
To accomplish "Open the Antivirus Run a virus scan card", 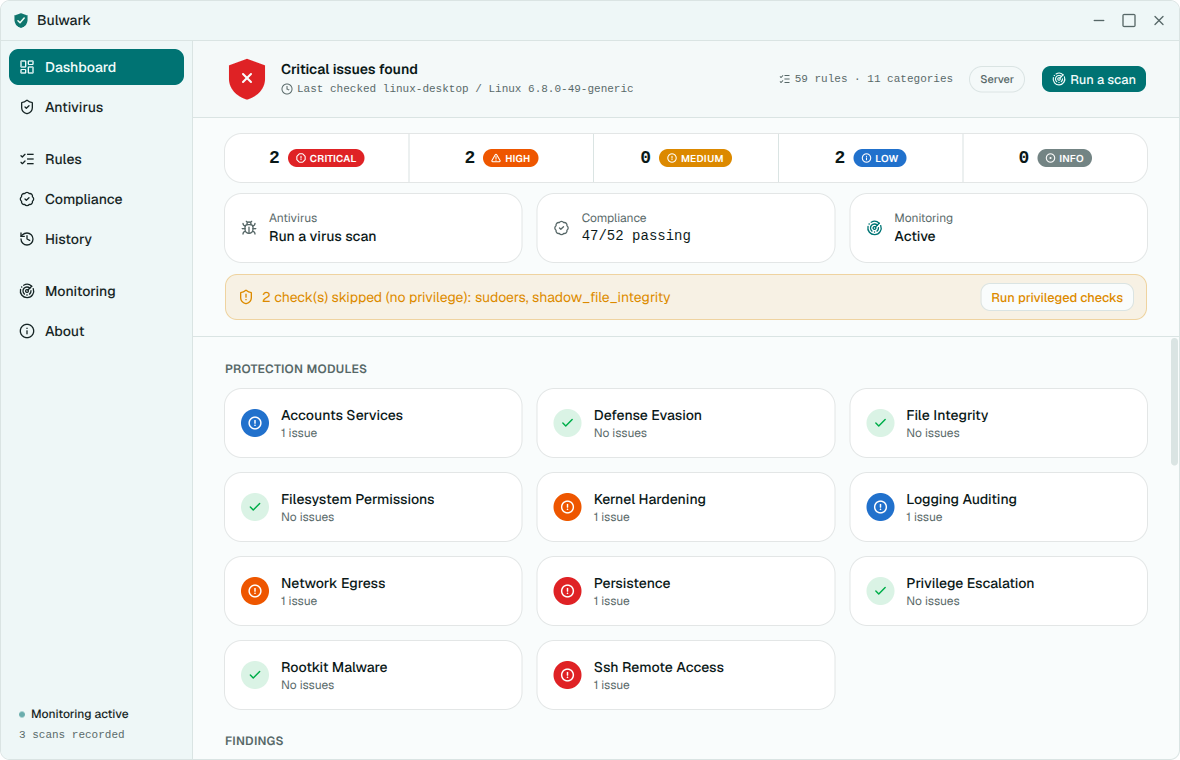I will [373, 228].
